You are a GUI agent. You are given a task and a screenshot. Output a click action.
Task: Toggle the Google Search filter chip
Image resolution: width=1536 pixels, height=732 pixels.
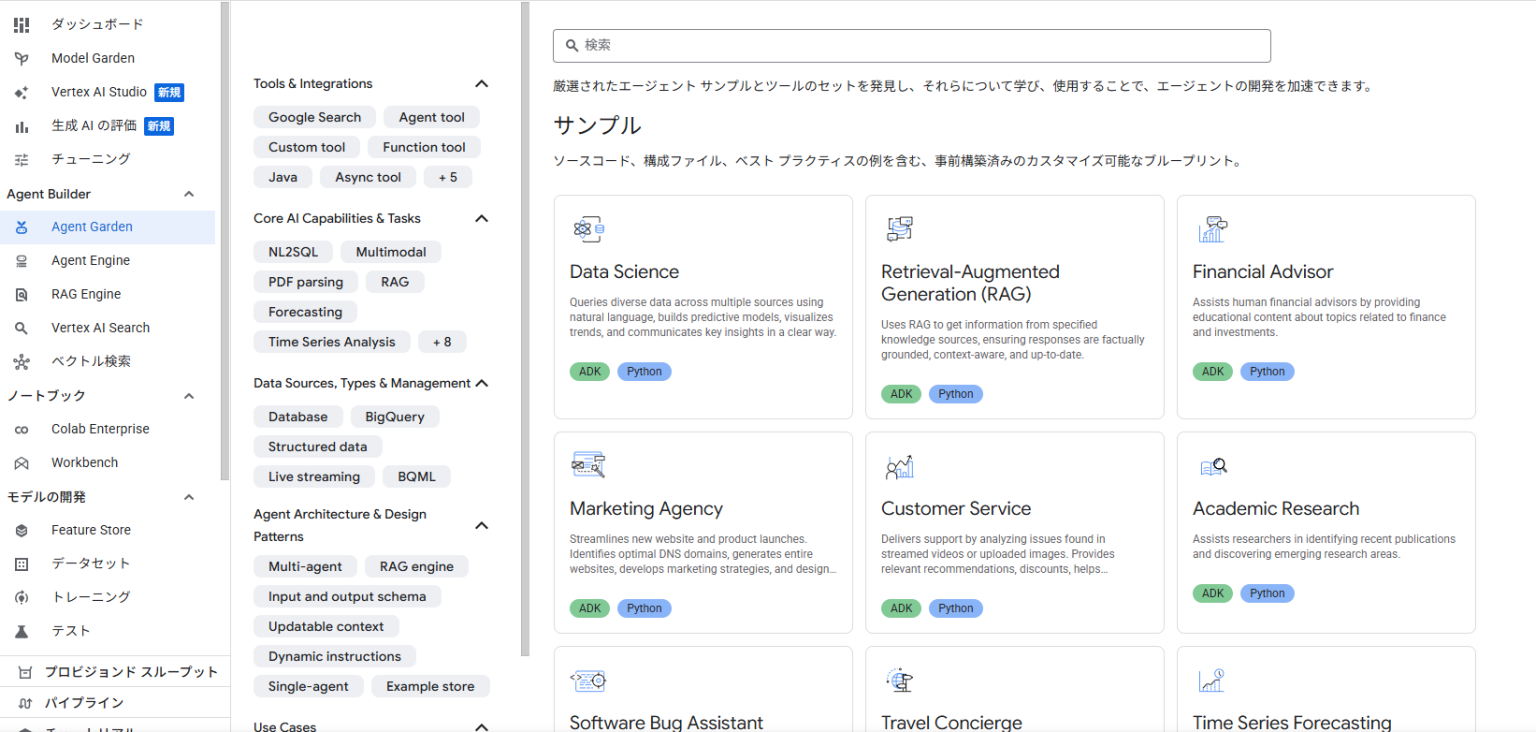pyautogui.click(x=315, y=117)
